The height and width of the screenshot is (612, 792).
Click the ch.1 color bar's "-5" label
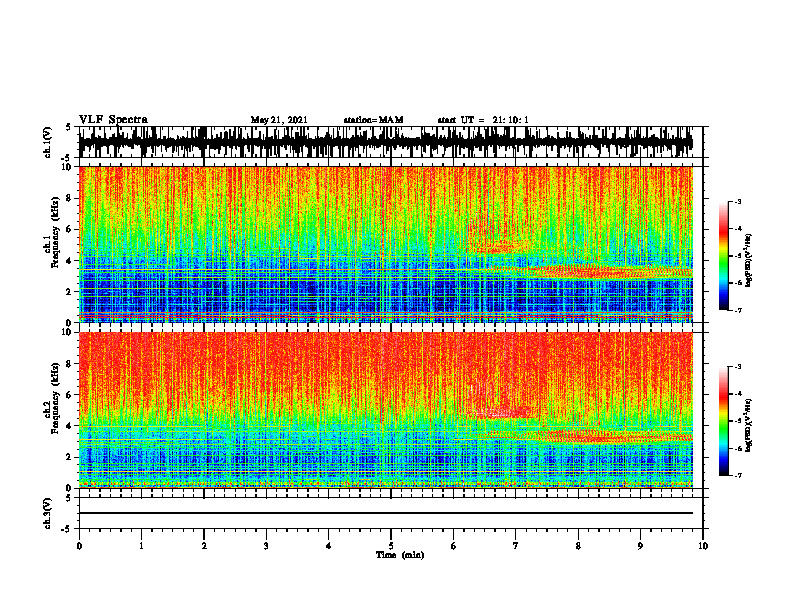pyautogui.click(x=737, y=256)
